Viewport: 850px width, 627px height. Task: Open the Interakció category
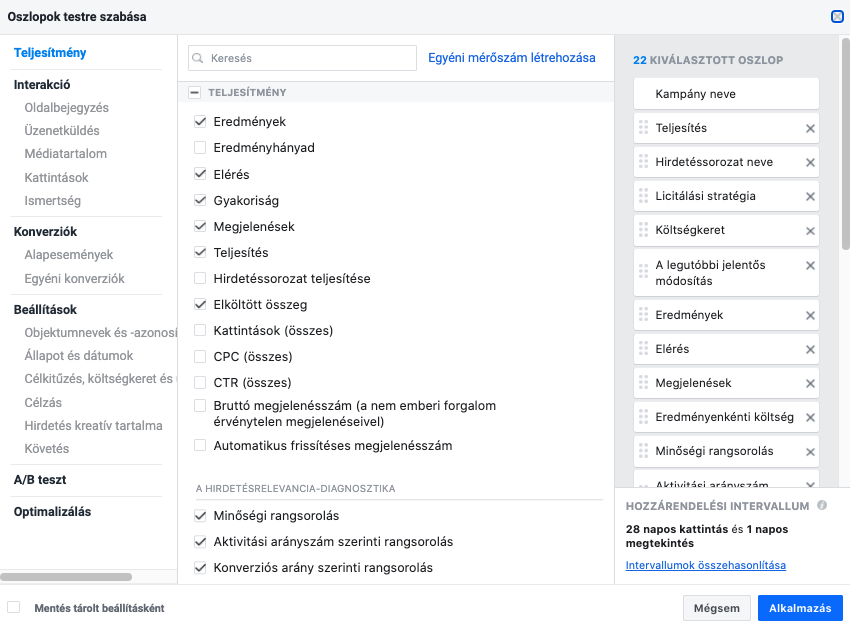tap(42, 85)
